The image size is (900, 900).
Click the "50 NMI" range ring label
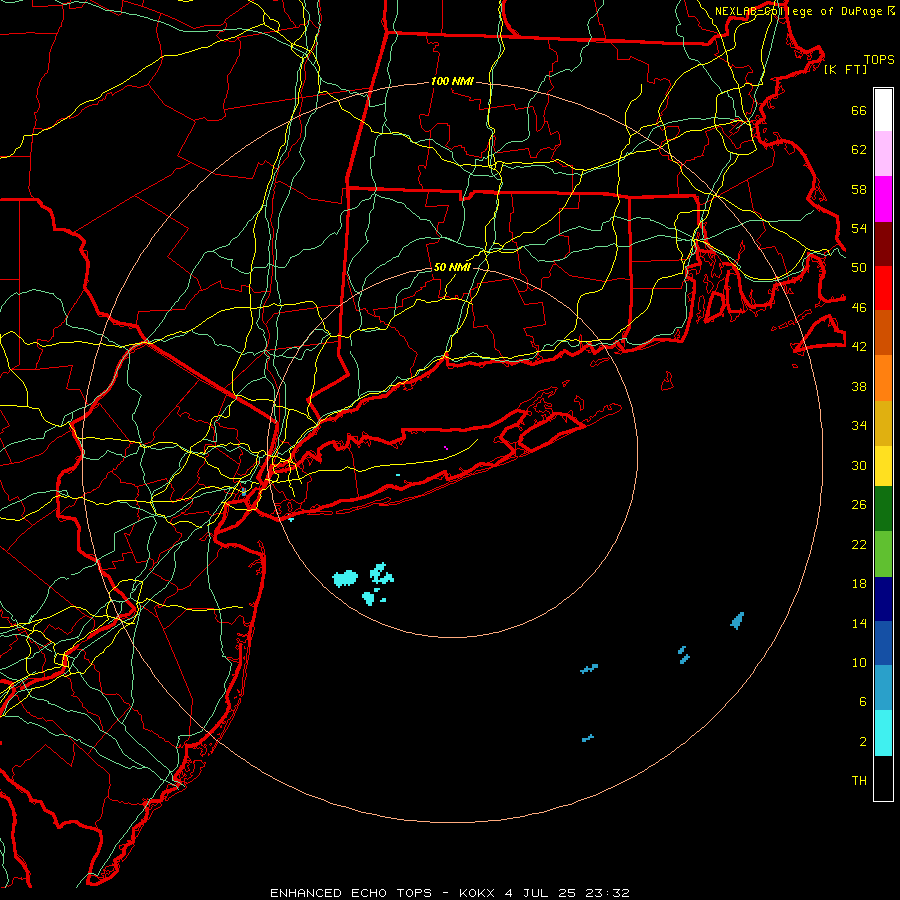point(452,267)
